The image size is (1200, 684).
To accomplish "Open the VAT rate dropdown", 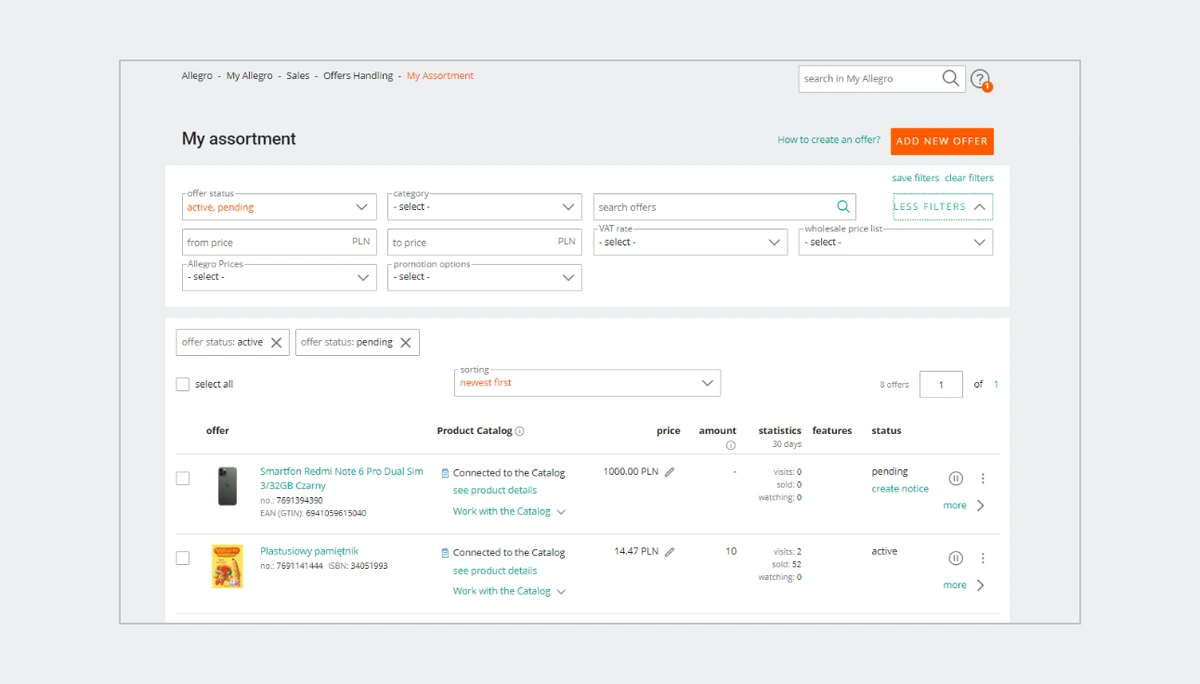I will pyautogui.click(x=690, y=242).
